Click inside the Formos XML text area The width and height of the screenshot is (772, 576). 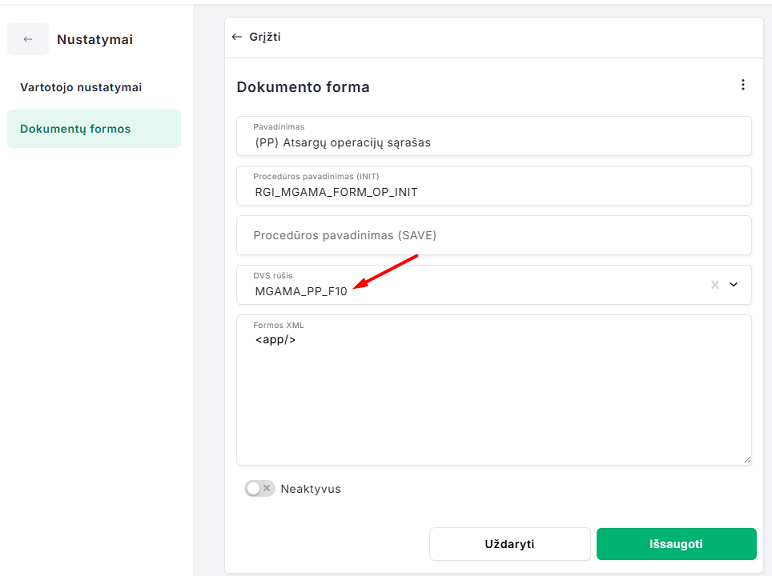coord(494,400)
